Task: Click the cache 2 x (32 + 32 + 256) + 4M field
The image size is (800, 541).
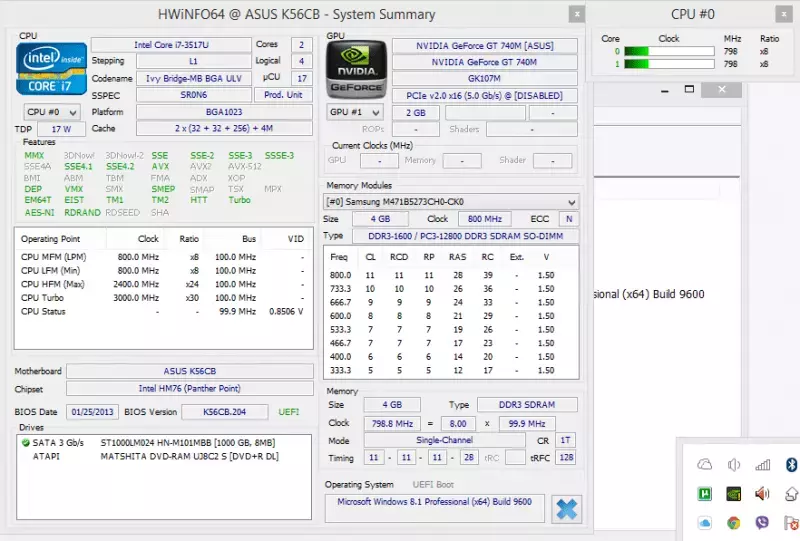Action: point(224,129)
